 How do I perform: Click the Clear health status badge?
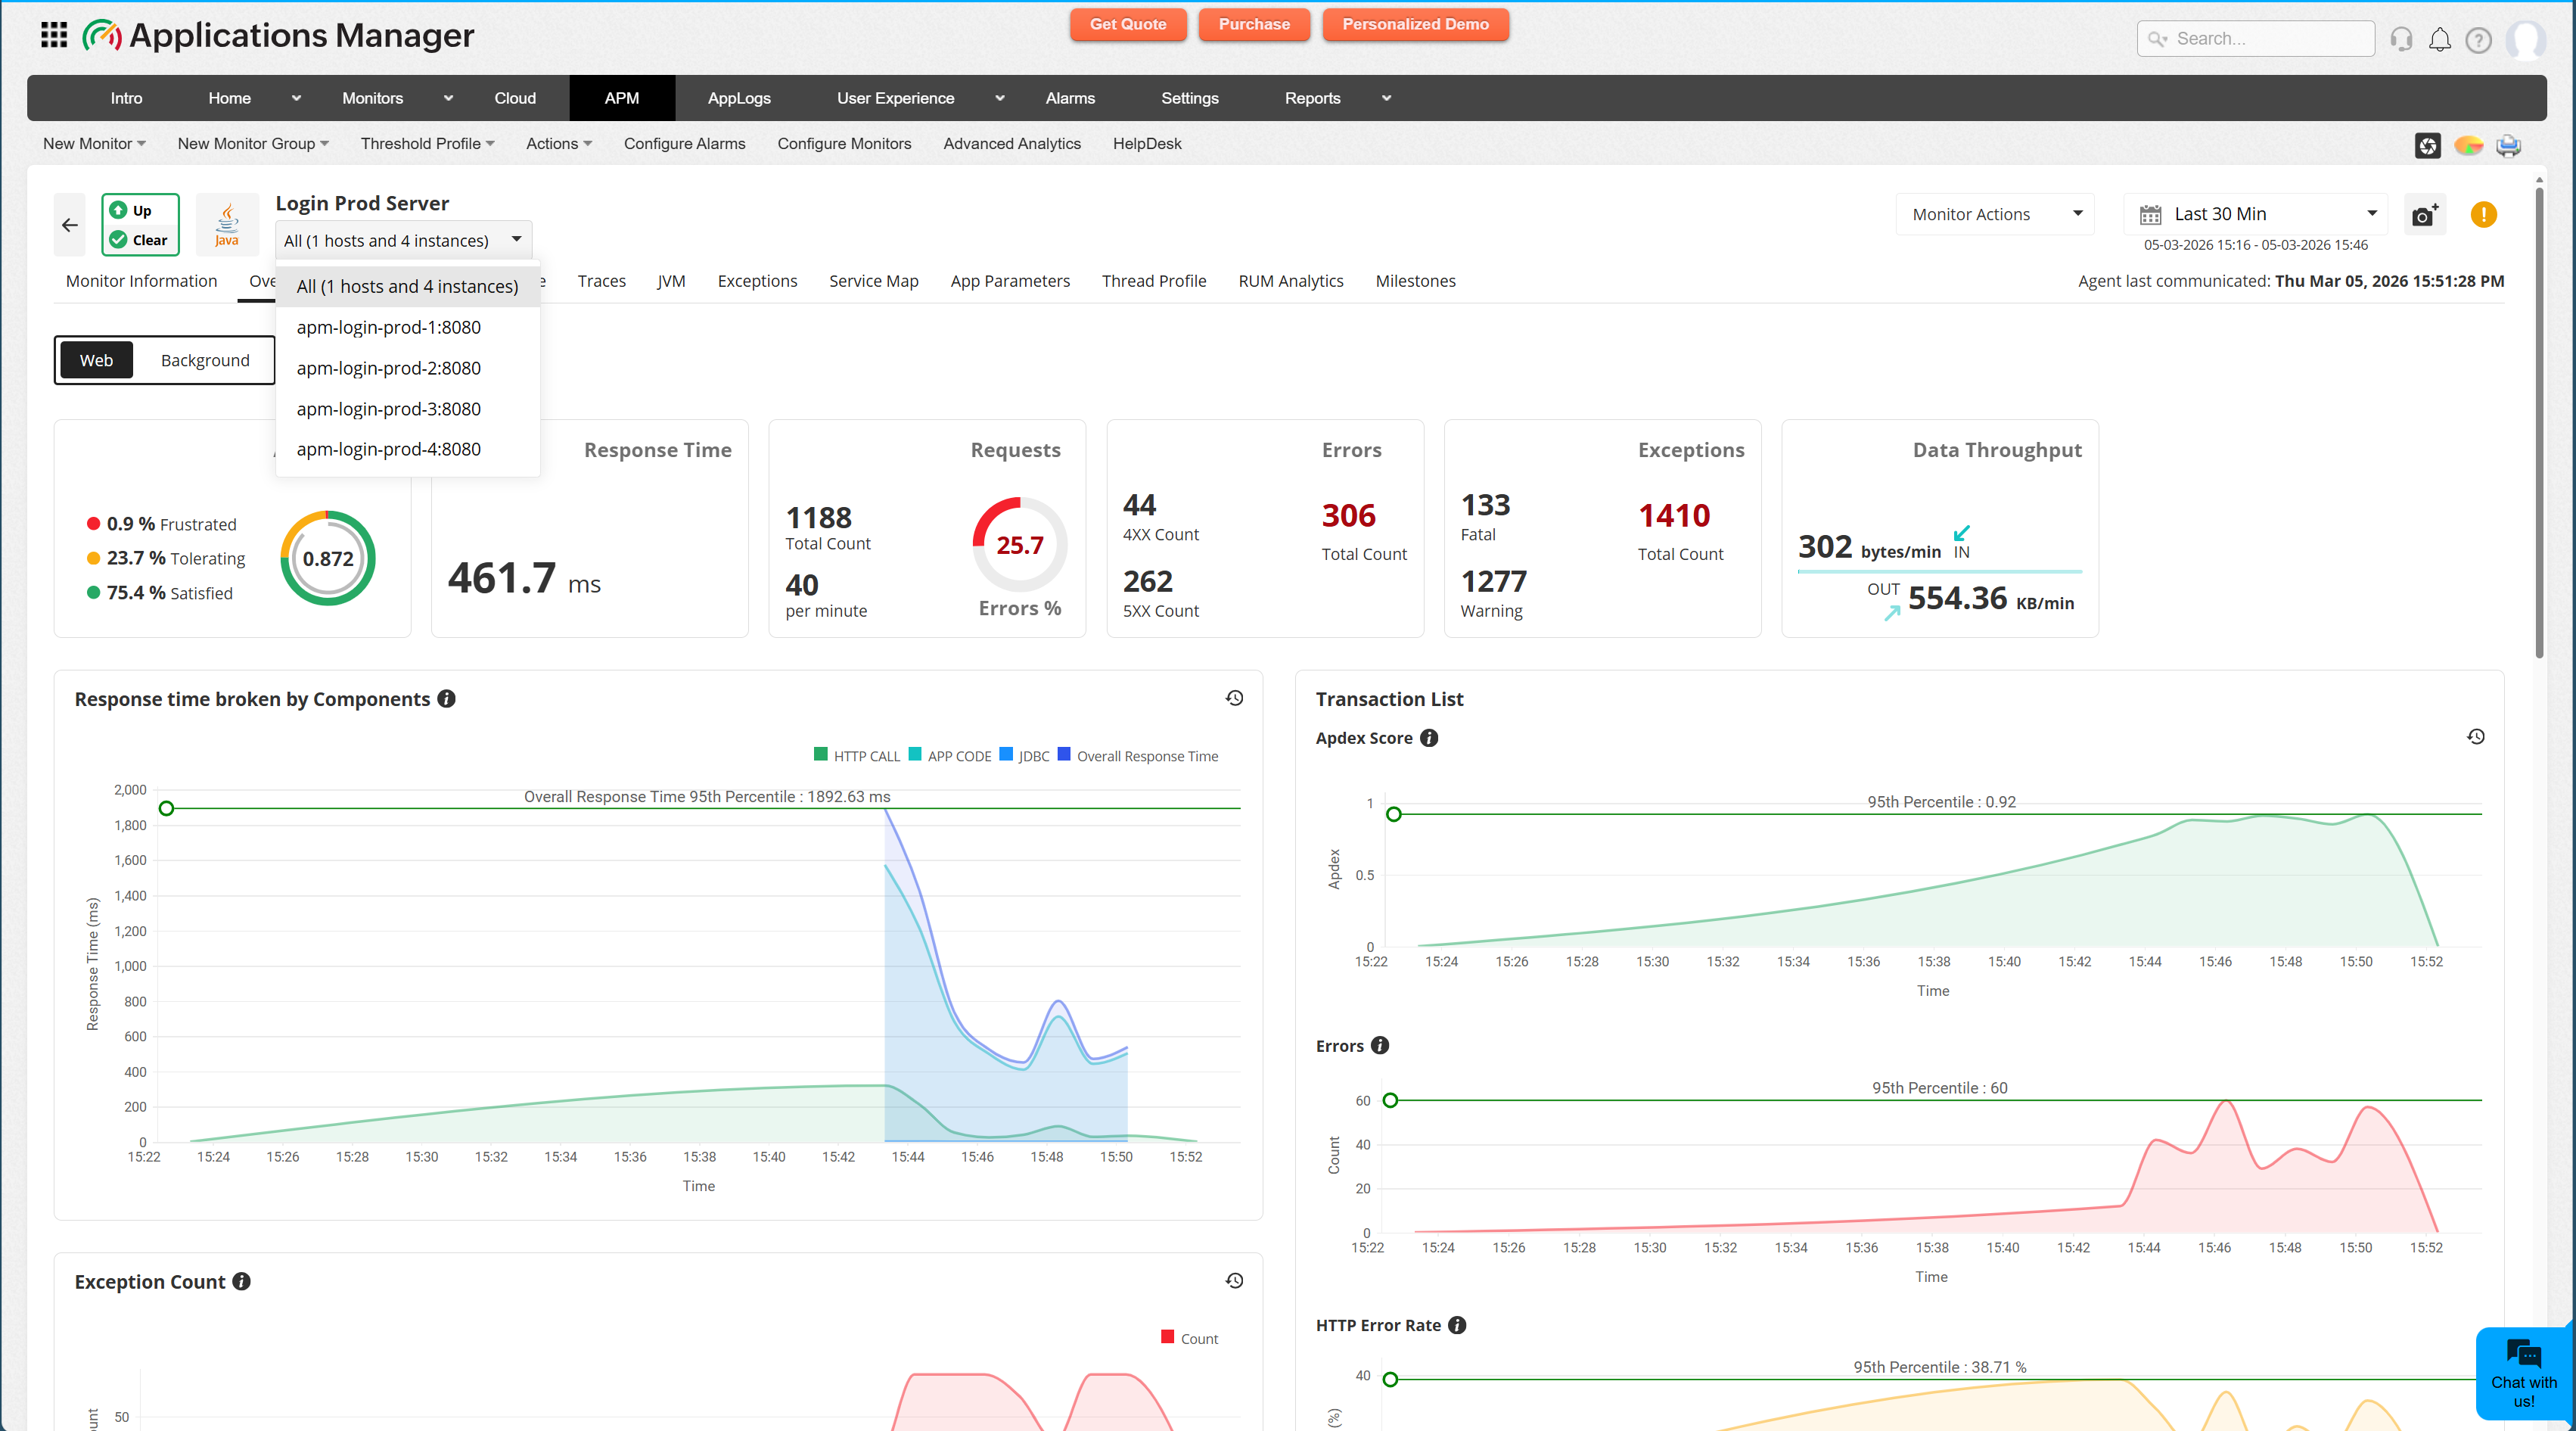pyautogui.click(x=139, y=240)
